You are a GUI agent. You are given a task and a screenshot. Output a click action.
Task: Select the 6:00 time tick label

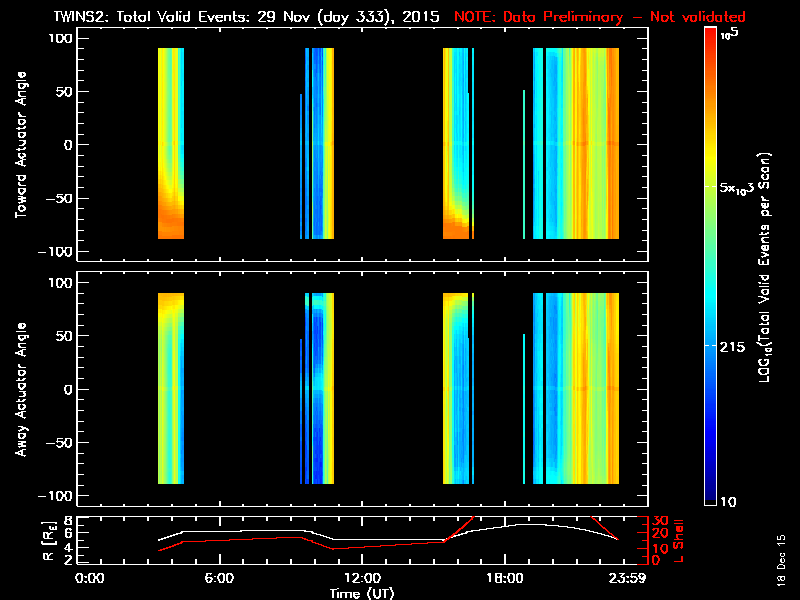[x=219, y=577]
